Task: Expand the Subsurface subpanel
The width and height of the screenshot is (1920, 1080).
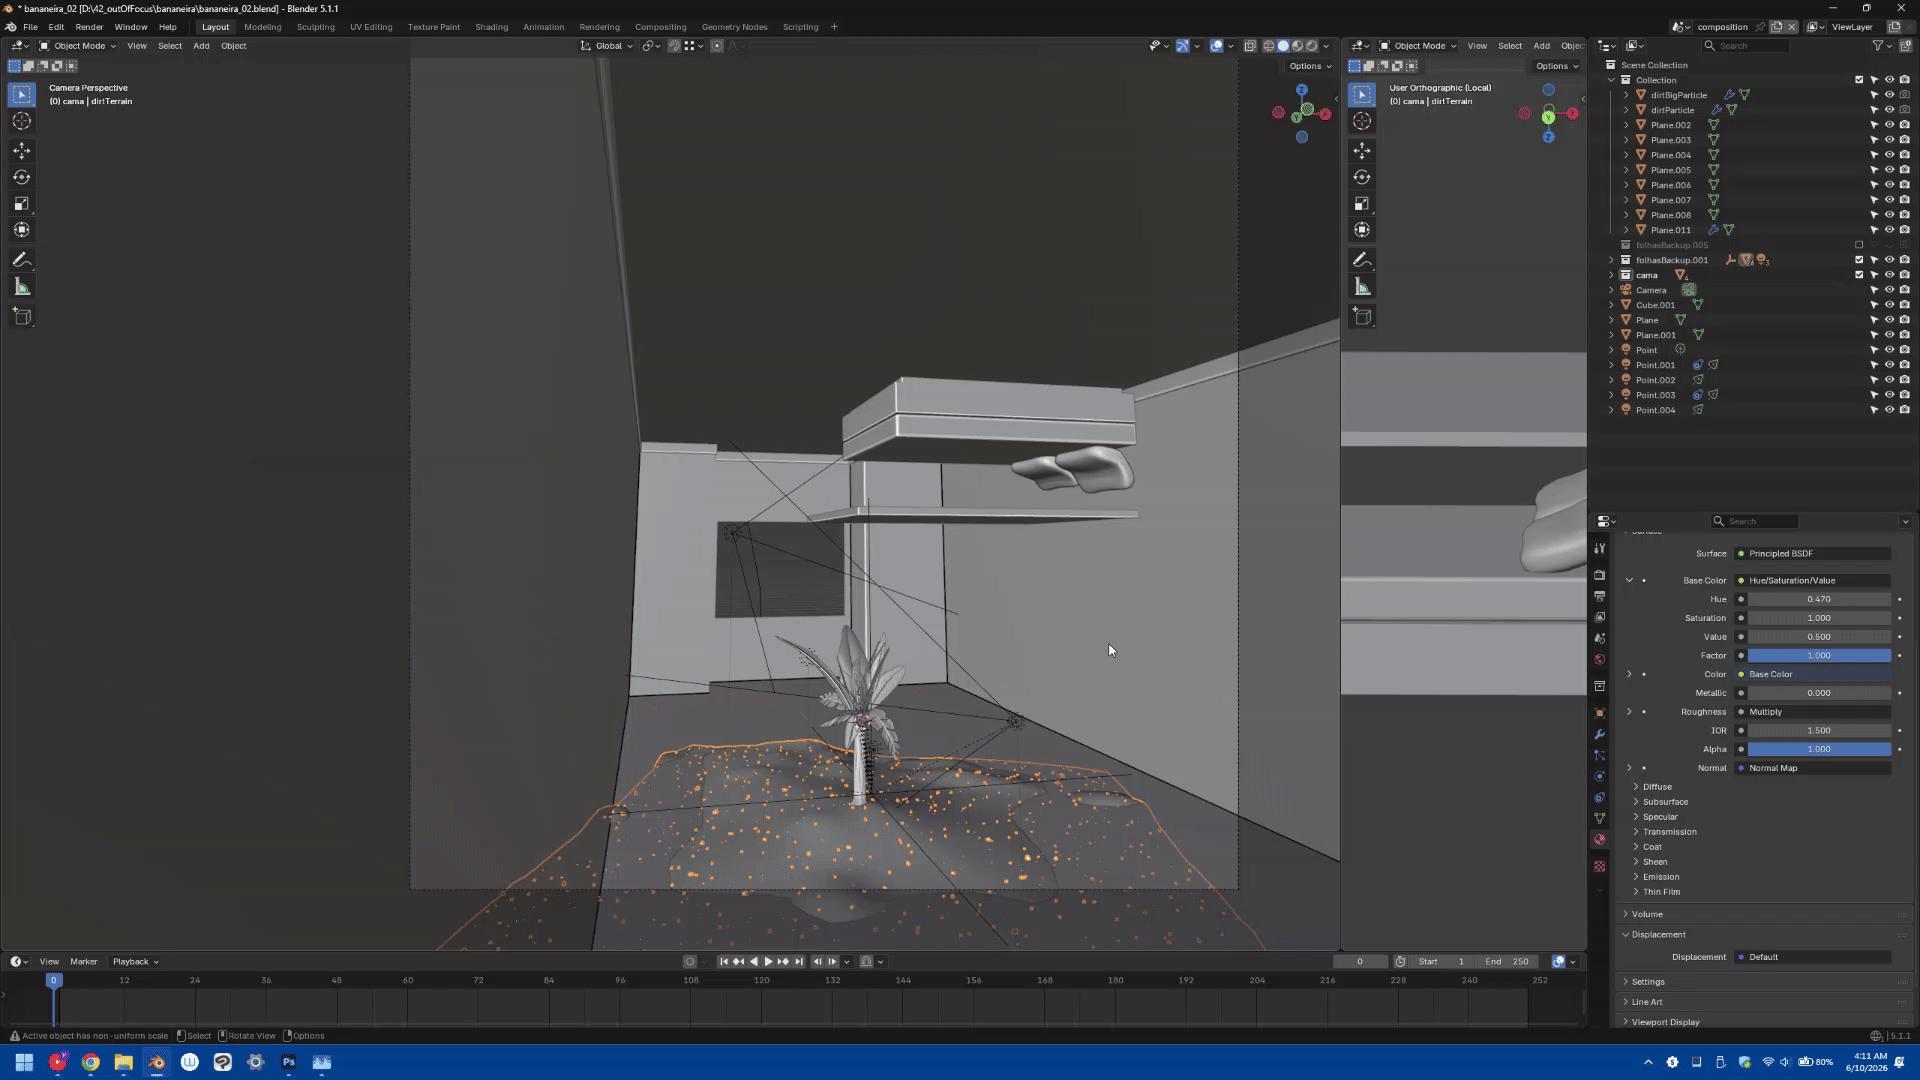Action: (x=1665, y=802)
